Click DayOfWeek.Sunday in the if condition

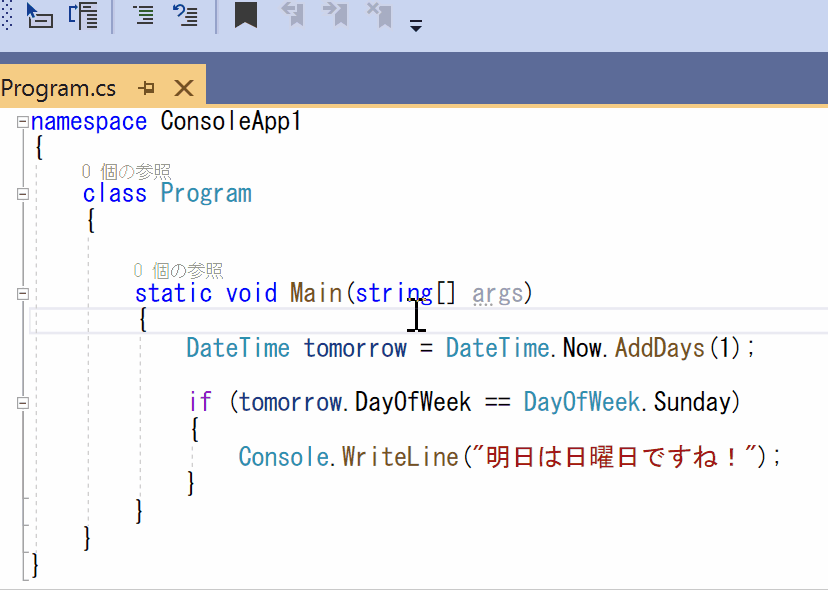pyautogui.click(x=627, y=402)
